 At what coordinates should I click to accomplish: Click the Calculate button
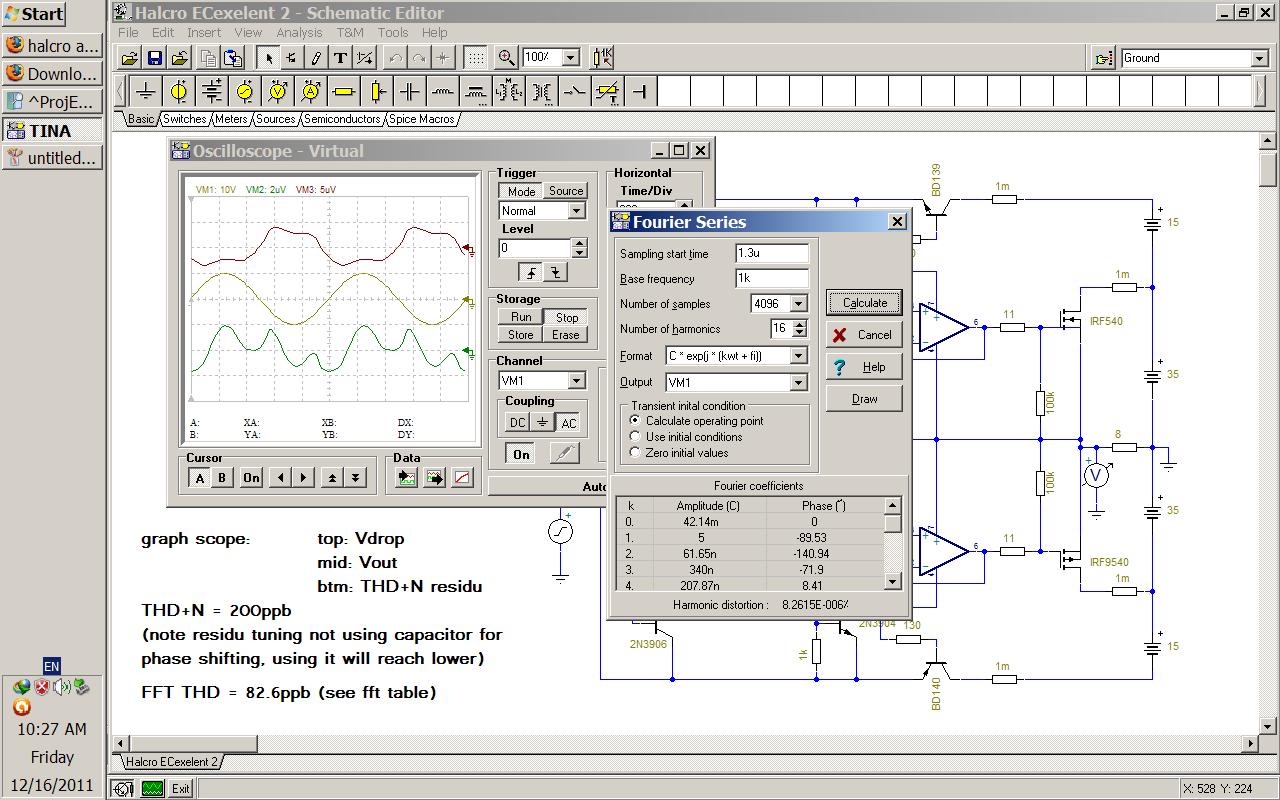865,303
